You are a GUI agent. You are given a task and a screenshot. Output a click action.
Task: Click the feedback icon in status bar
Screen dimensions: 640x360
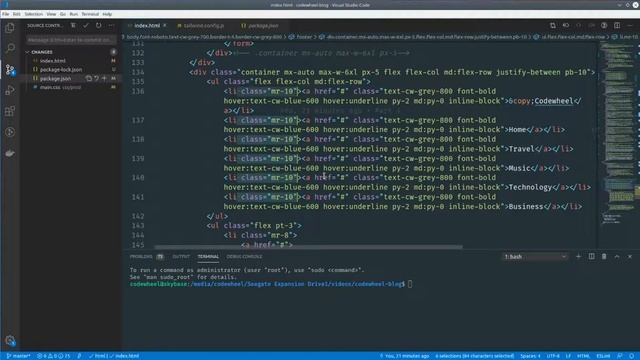[x=620, y=356]
